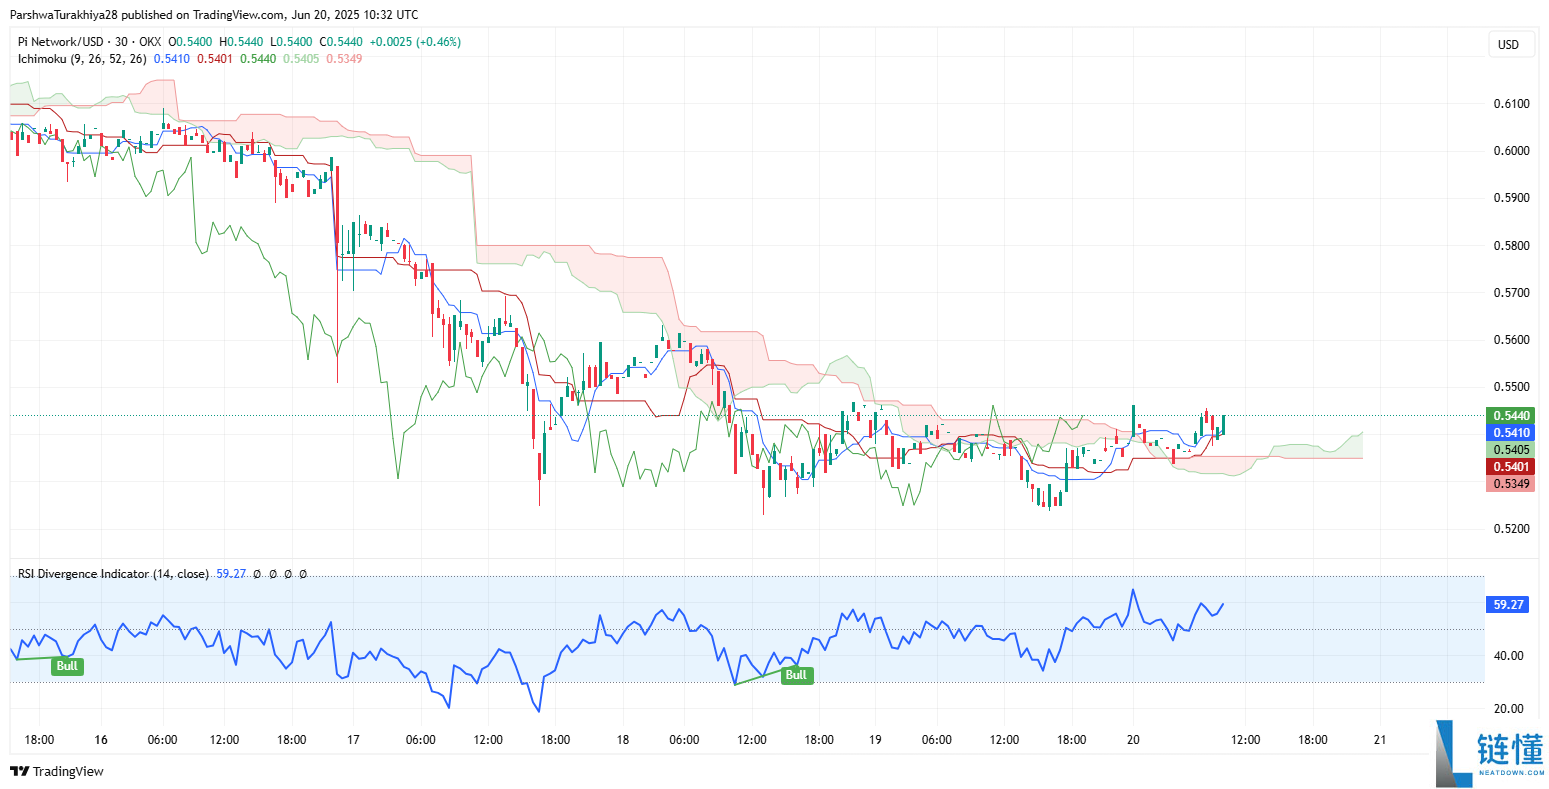Screen dimensions: 1549x789
Task: Select the pink 0.5349 price axis tag
Action: pyautogui.click(x=1511, y=484)
